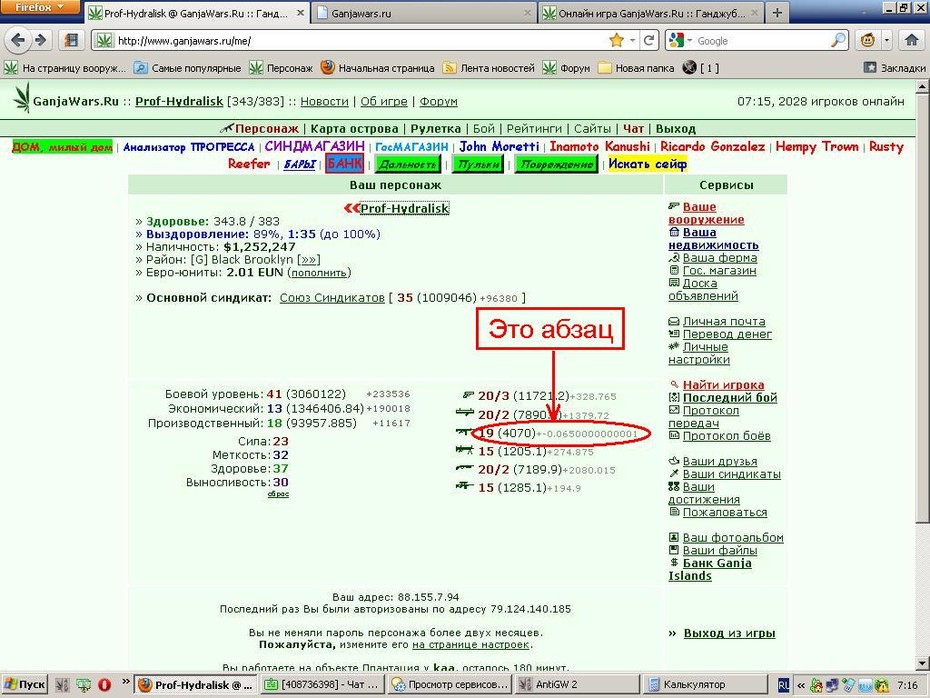Open Личная почта link
The width and height of the screenshot is (930, 698).
pyautogui.click(x=724, y=321)
